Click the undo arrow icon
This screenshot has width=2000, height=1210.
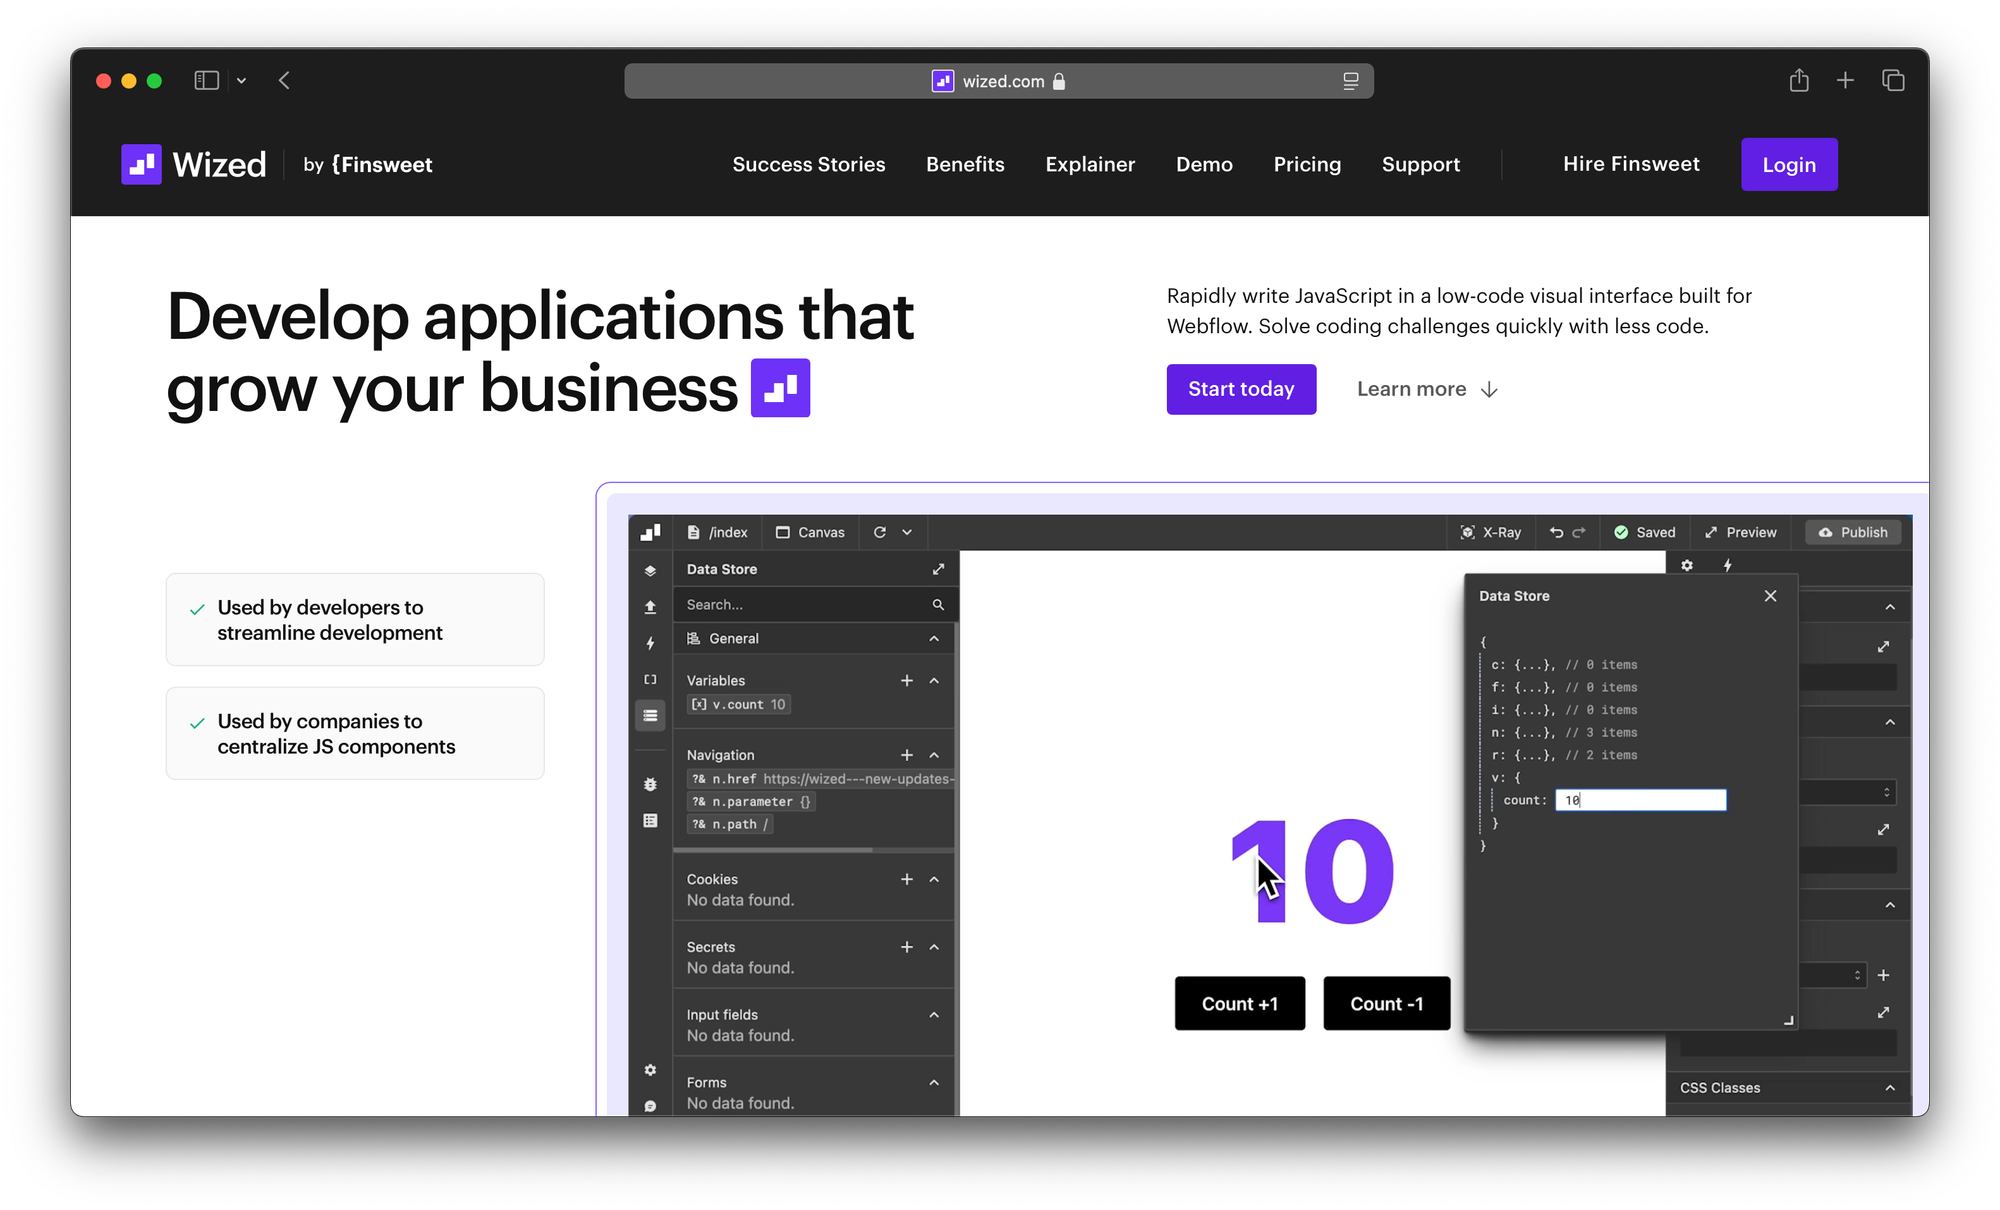1556,532
